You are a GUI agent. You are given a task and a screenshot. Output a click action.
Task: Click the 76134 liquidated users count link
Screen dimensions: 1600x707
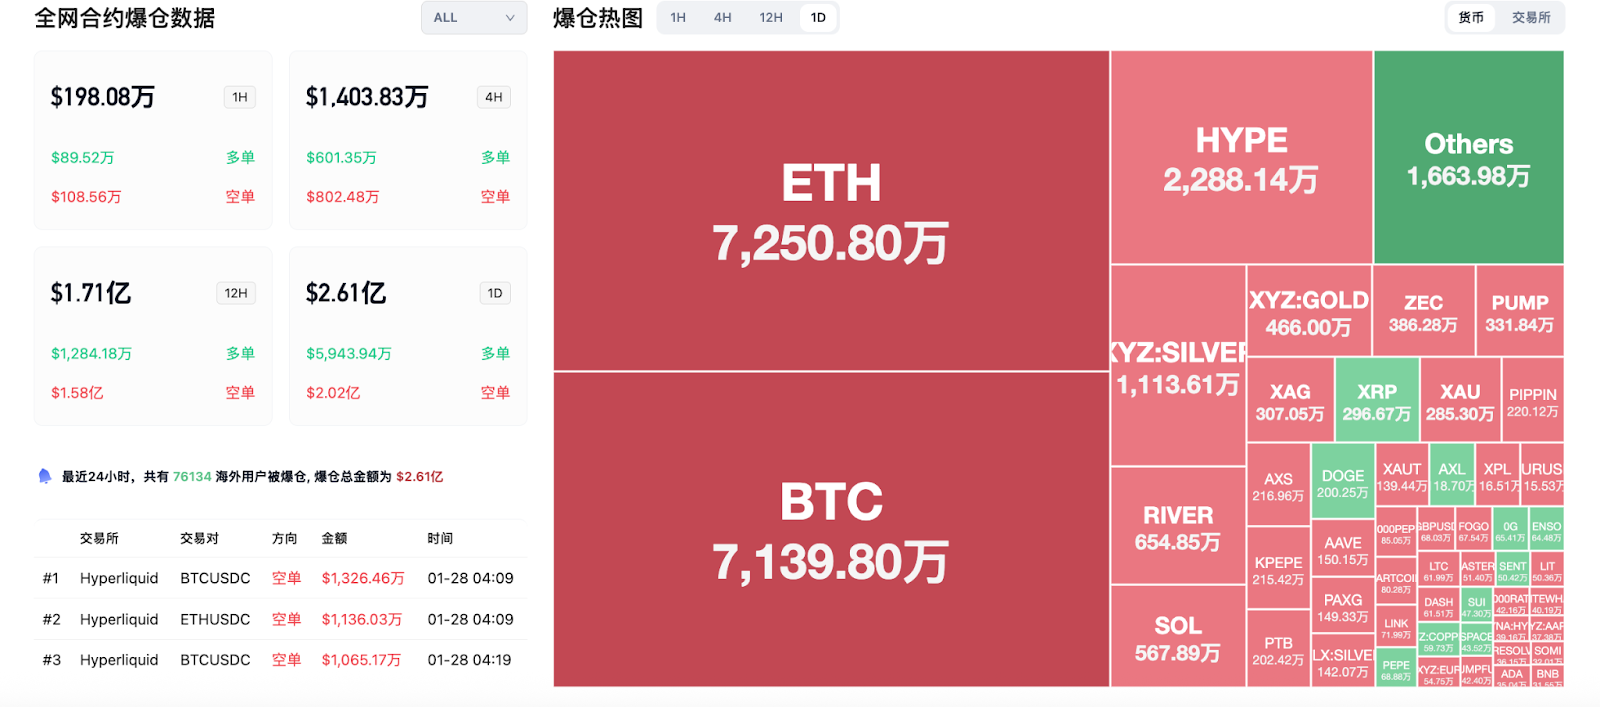point(191,476)
